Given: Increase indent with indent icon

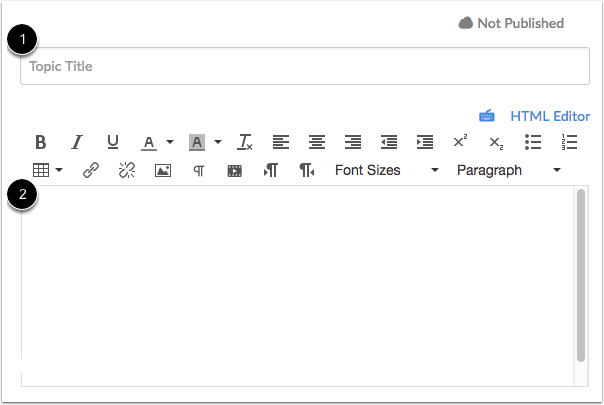Looking at the screenshot, I should click(425, 142).
